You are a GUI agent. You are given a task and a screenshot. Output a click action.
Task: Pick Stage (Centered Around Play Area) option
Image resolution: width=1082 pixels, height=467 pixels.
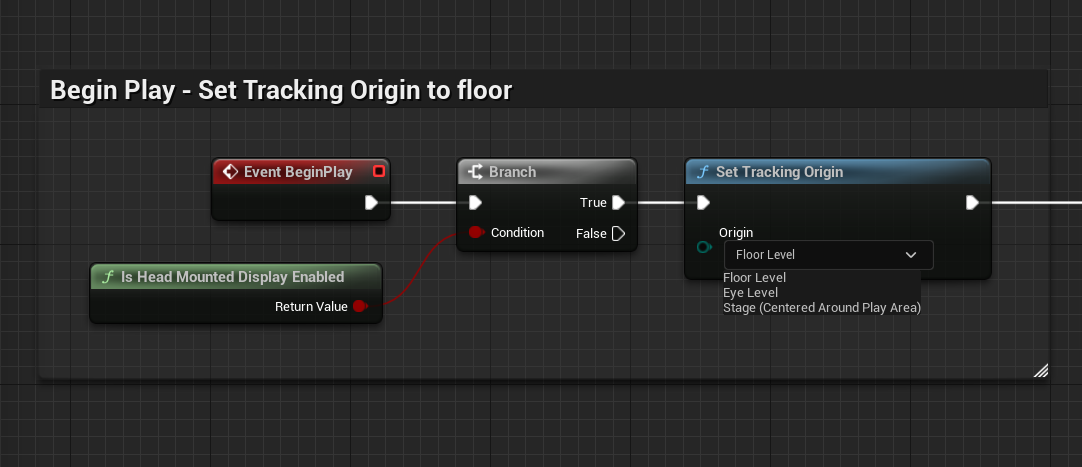[x=821, y=308]
